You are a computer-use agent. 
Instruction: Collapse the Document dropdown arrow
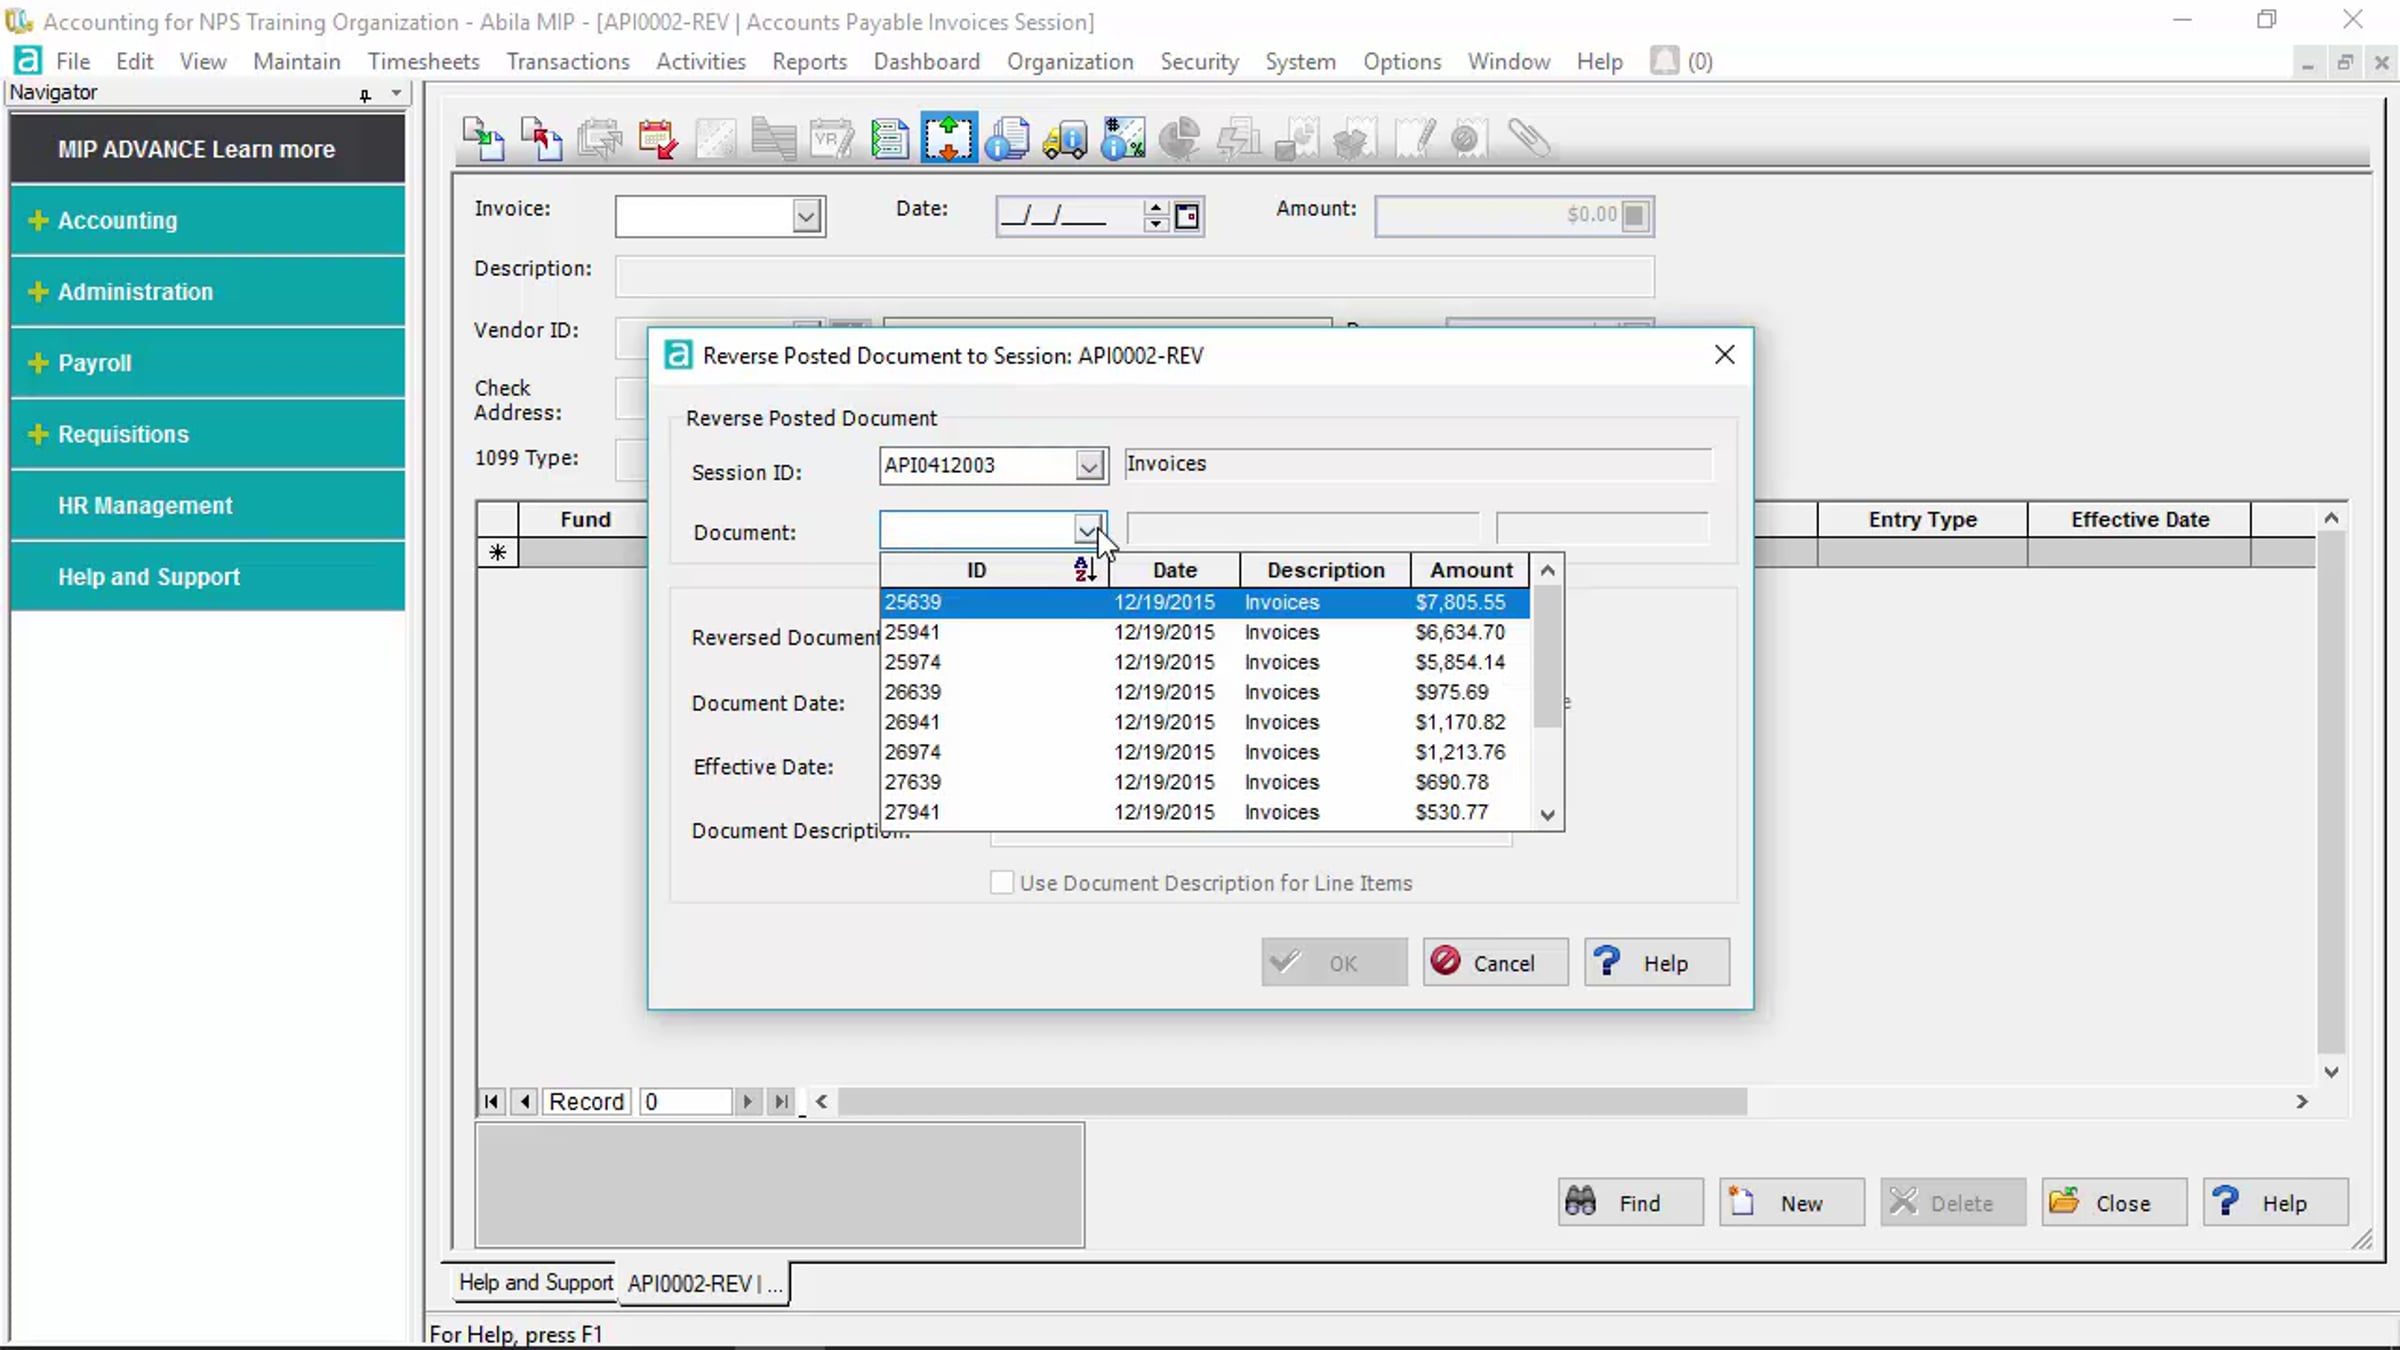[1088, 530]
